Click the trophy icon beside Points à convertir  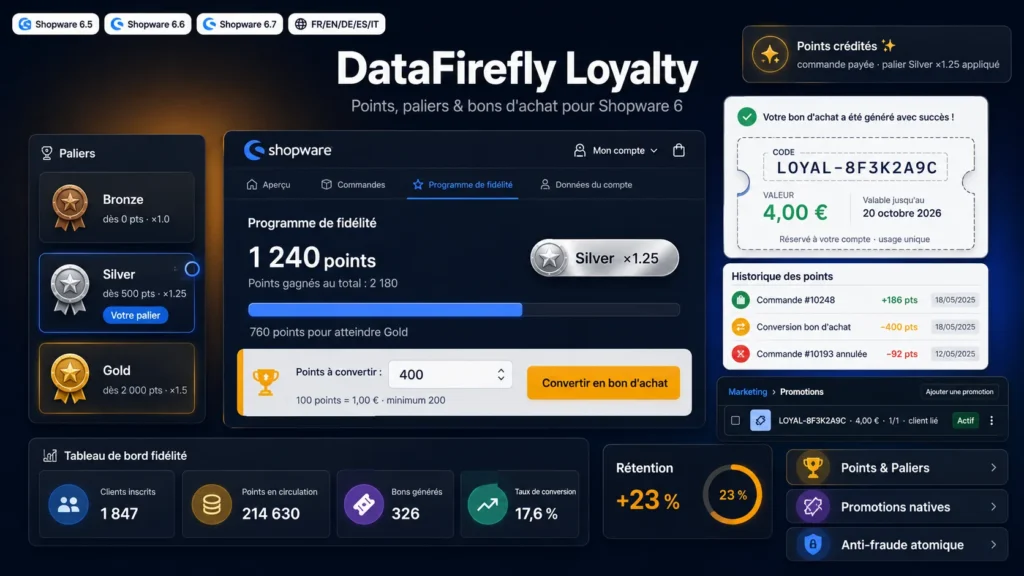(265, 382)
